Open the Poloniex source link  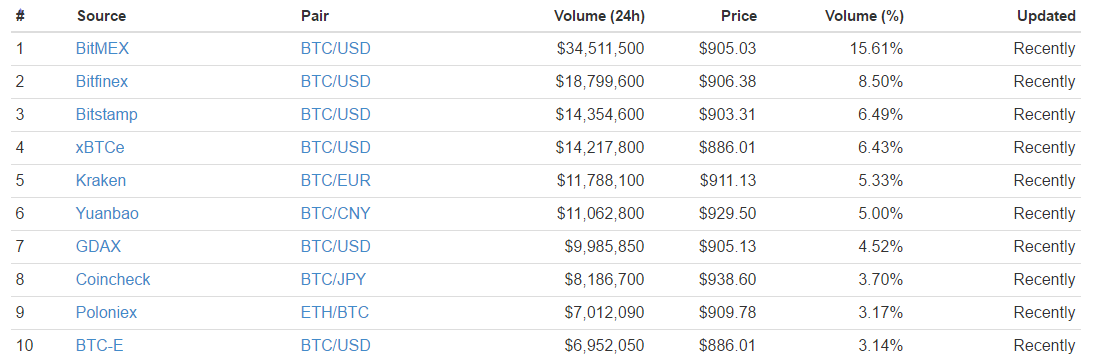tap(107, 313)
